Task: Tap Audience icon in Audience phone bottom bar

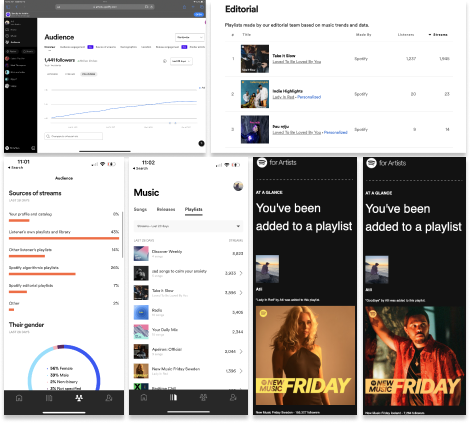Action: click(x=79, y=398)
